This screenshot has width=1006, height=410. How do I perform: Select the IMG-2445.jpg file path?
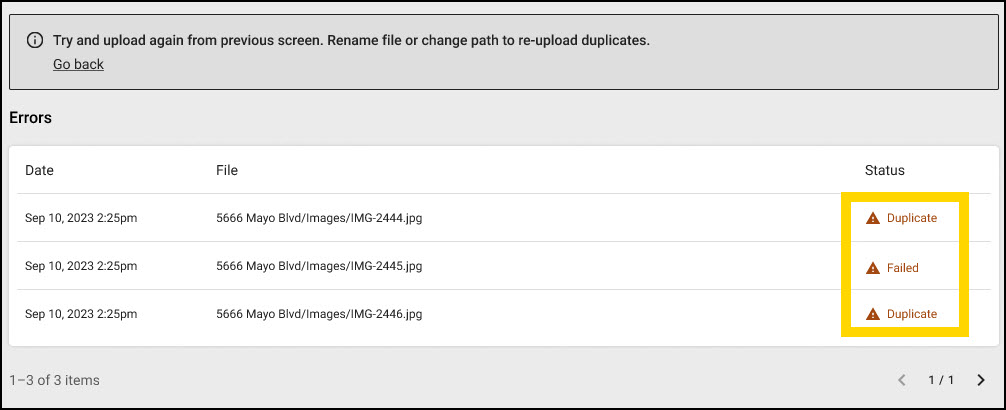(x=319, y=266)
